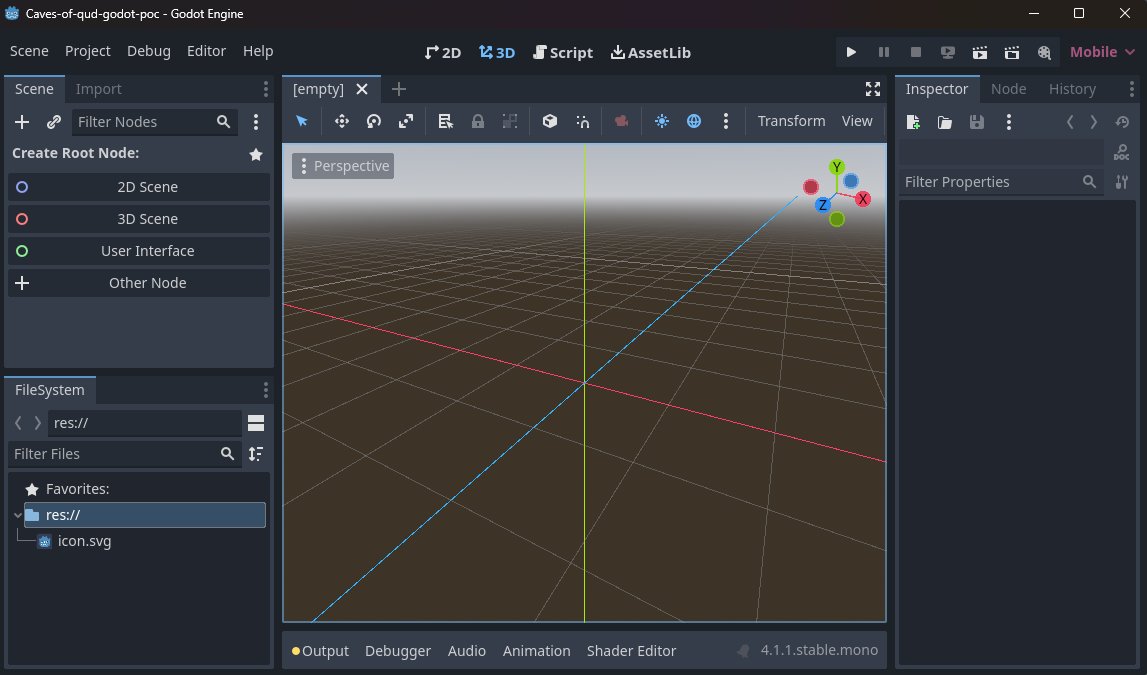Open the Output bottom panel
Screen dimensions: 1147x675
click(320, 651)
